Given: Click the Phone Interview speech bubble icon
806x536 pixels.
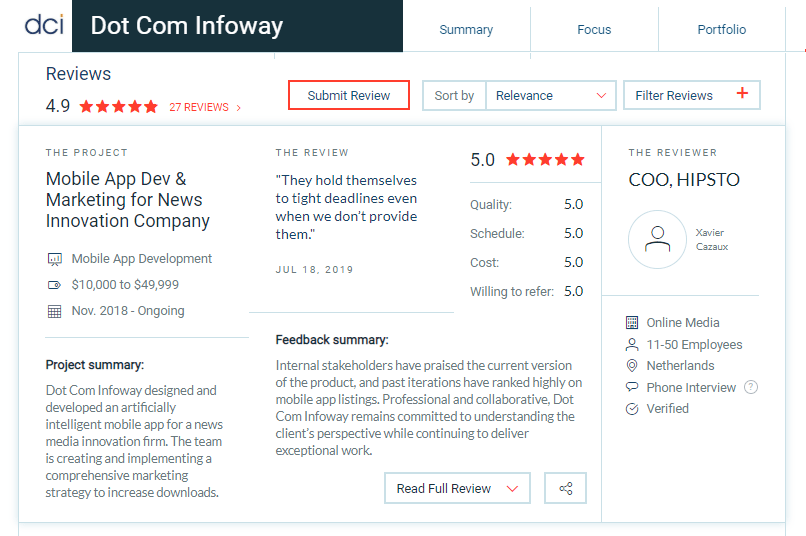Looking at the screenshot, I should (632, 387).
